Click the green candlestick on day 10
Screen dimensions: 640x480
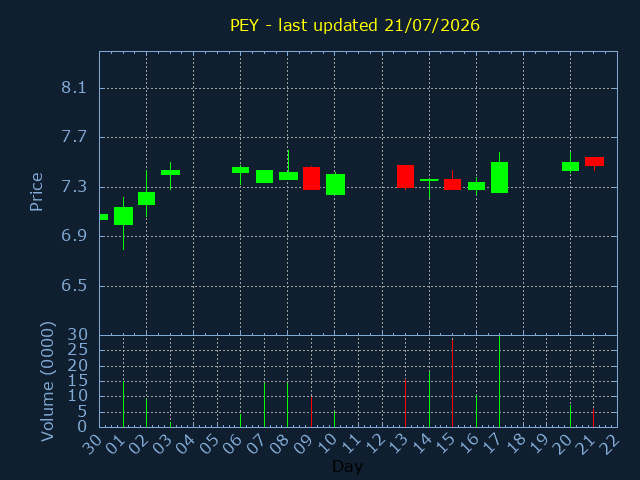pos(335,184)
